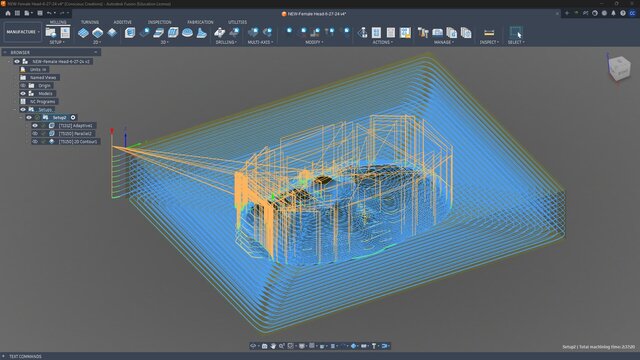
Task: Click the Save icon in the quick toolbar
Action: (x=40, y=13)
